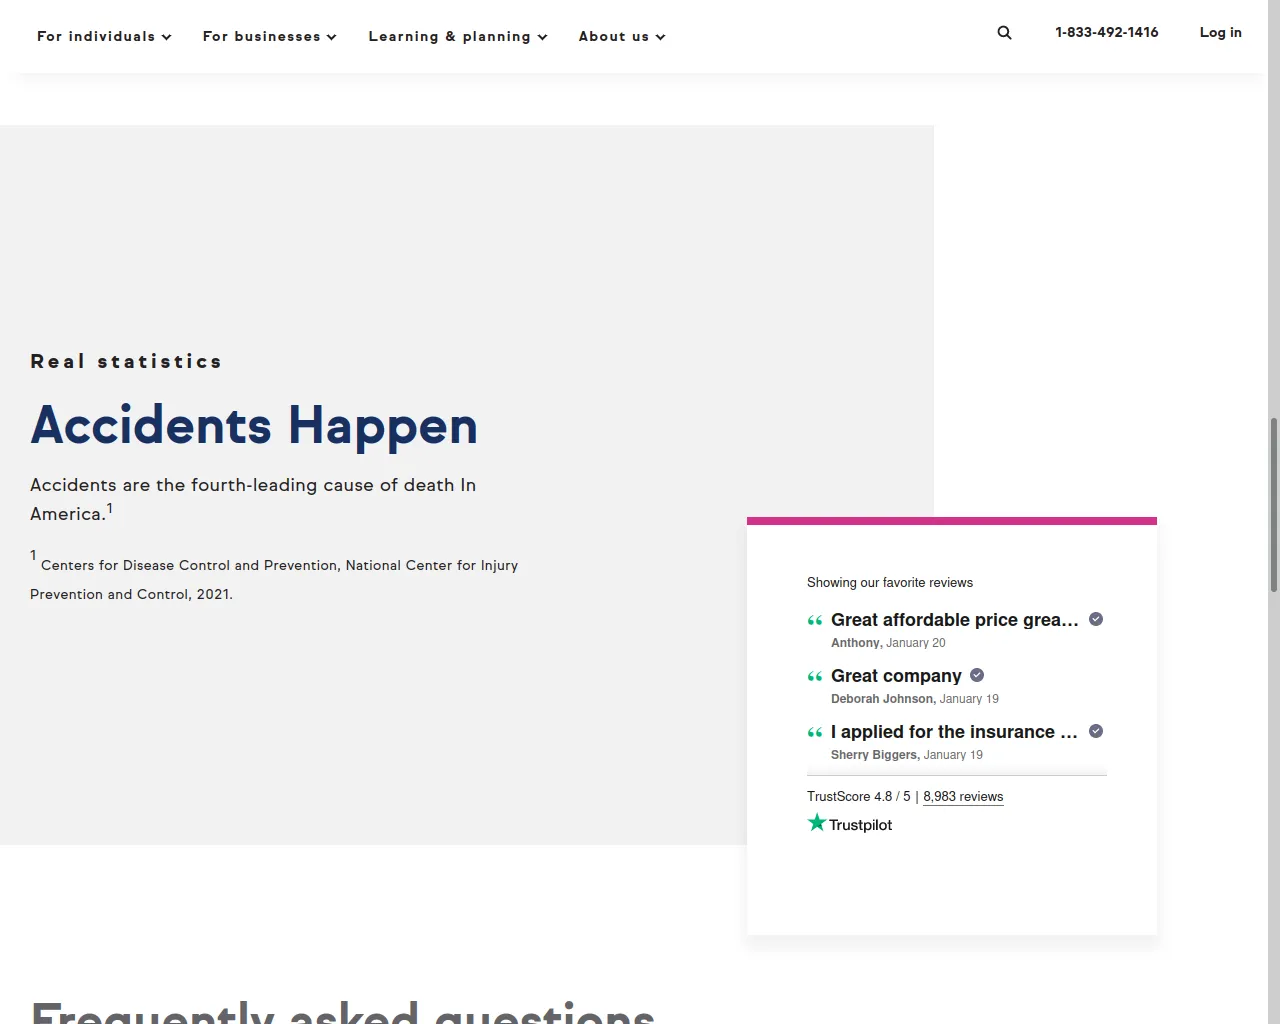
Task: Click the search magnifier icon
Action: click(x=1004, y=33)
